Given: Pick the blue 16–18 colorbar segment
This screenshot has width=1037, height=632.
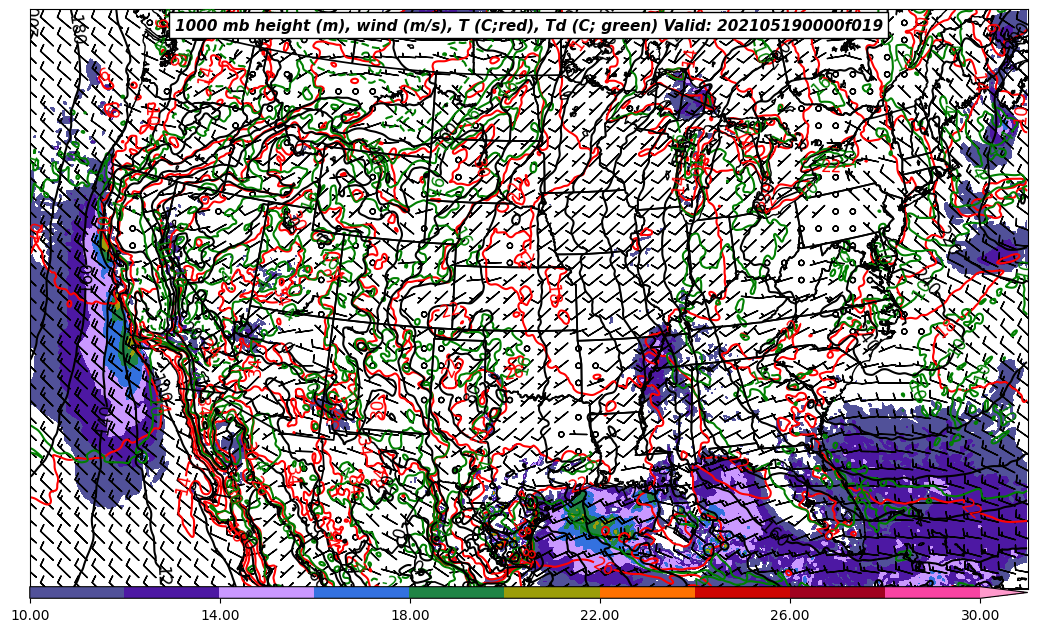Looking at the screenshot, I should [x=362, y=592].
